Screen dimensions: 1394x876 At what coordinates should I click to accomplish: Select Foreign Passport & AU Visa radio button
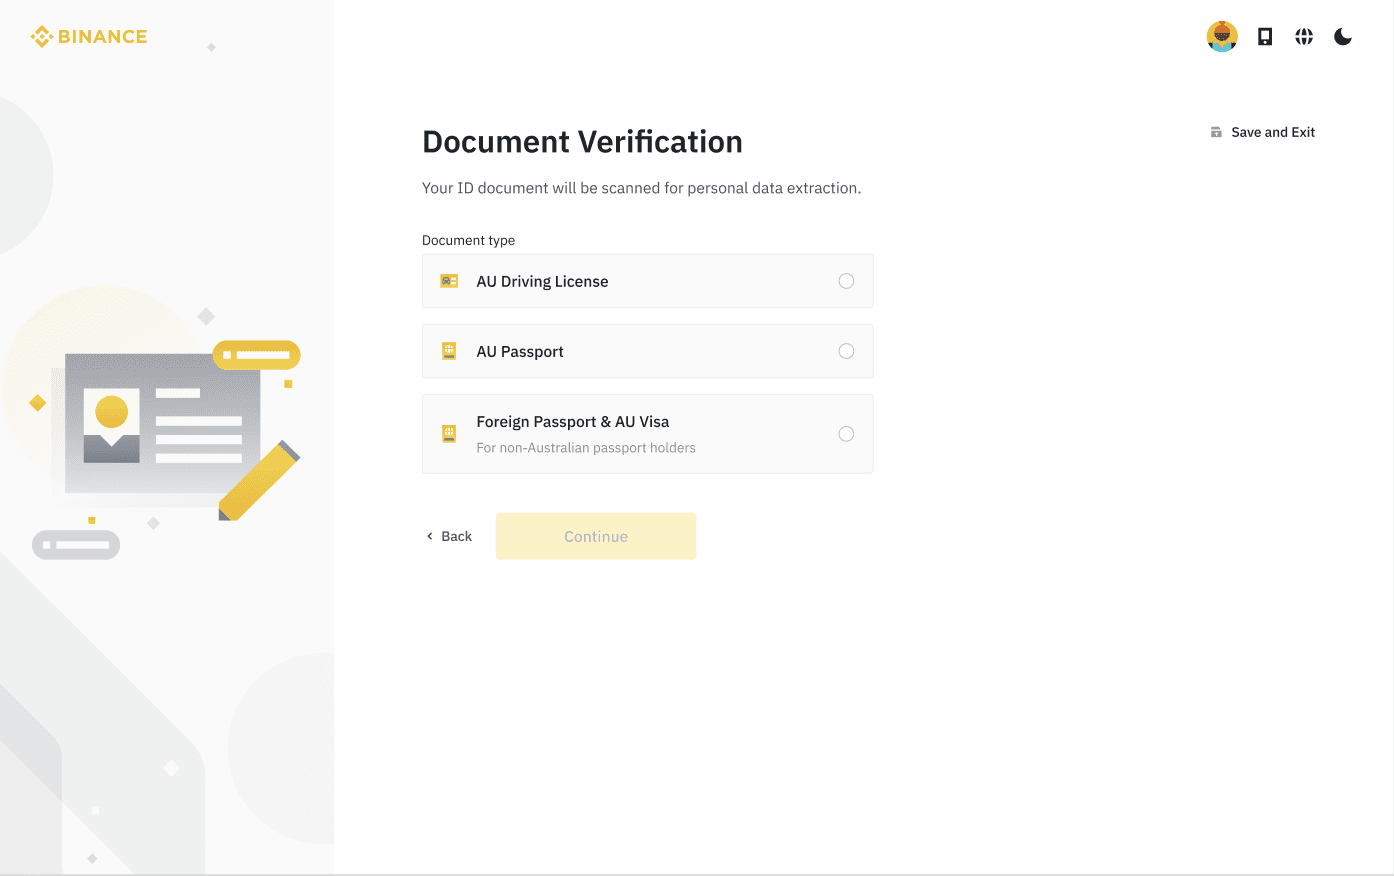click(x=846, y=434)
